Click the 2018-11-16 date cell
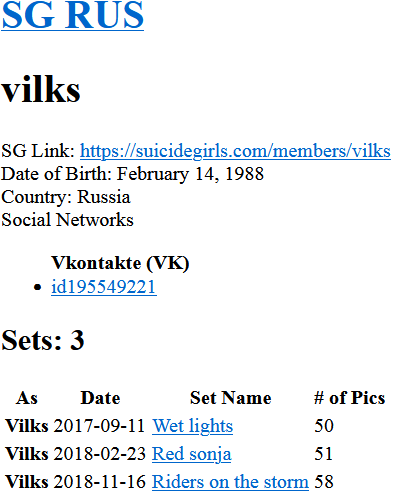Screen dimensions: 393x494 tap(99, 482)
